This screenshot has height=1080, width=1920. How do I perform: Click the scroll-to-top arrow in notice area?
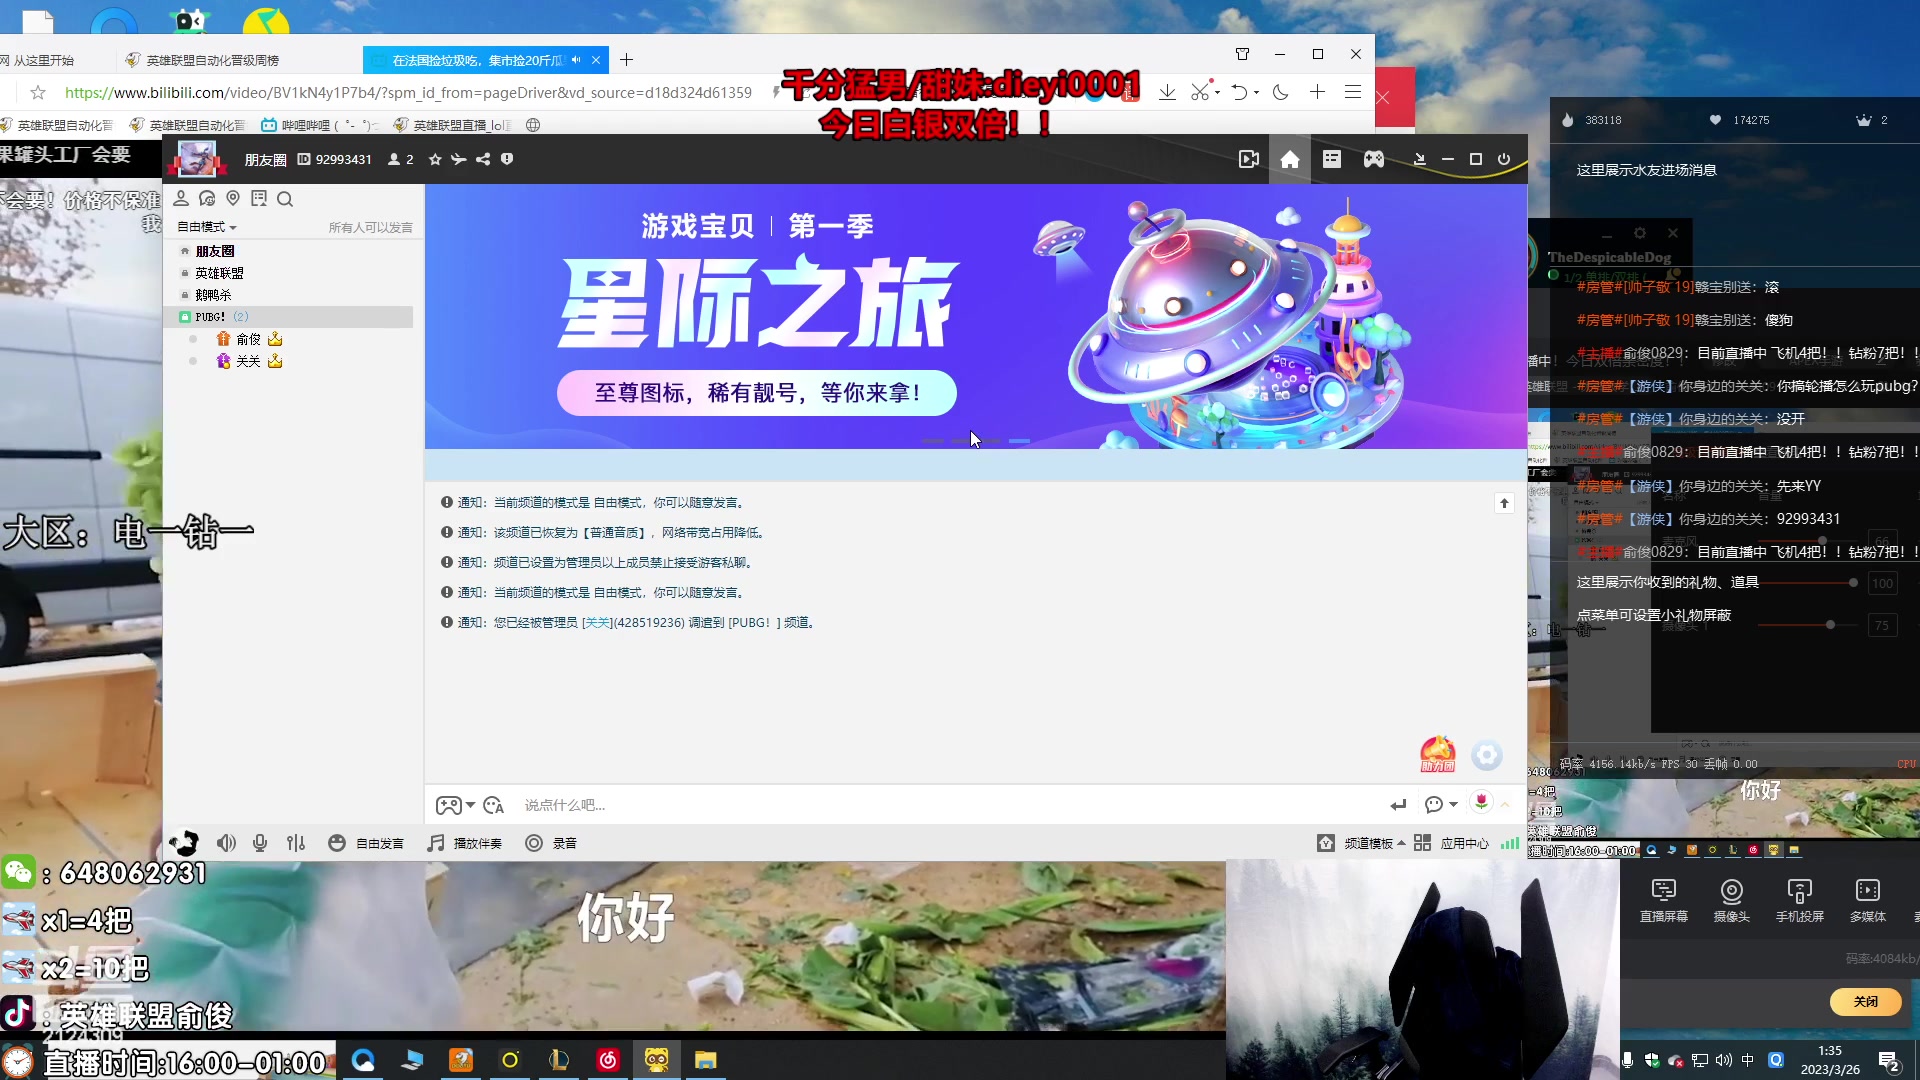tap(1504, 503)
